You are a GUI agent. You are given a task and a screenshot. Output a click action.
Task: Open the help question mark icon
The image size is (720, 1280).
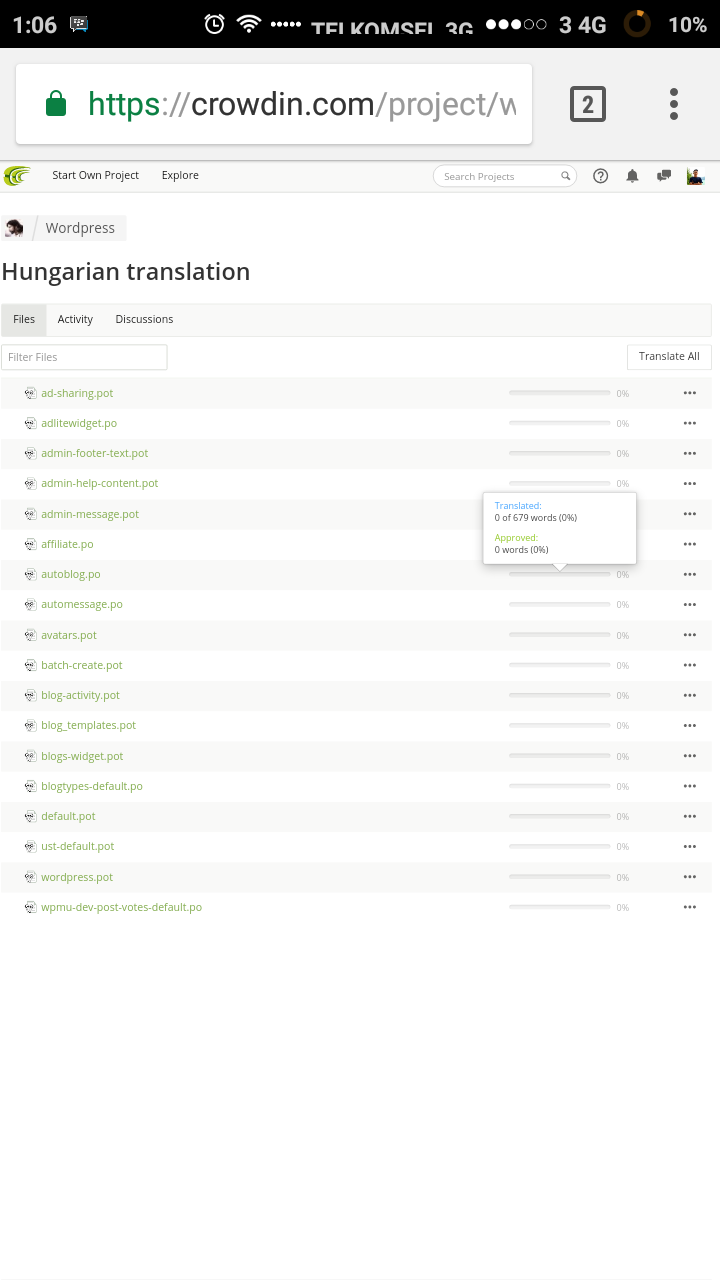[x=601, y=176]
